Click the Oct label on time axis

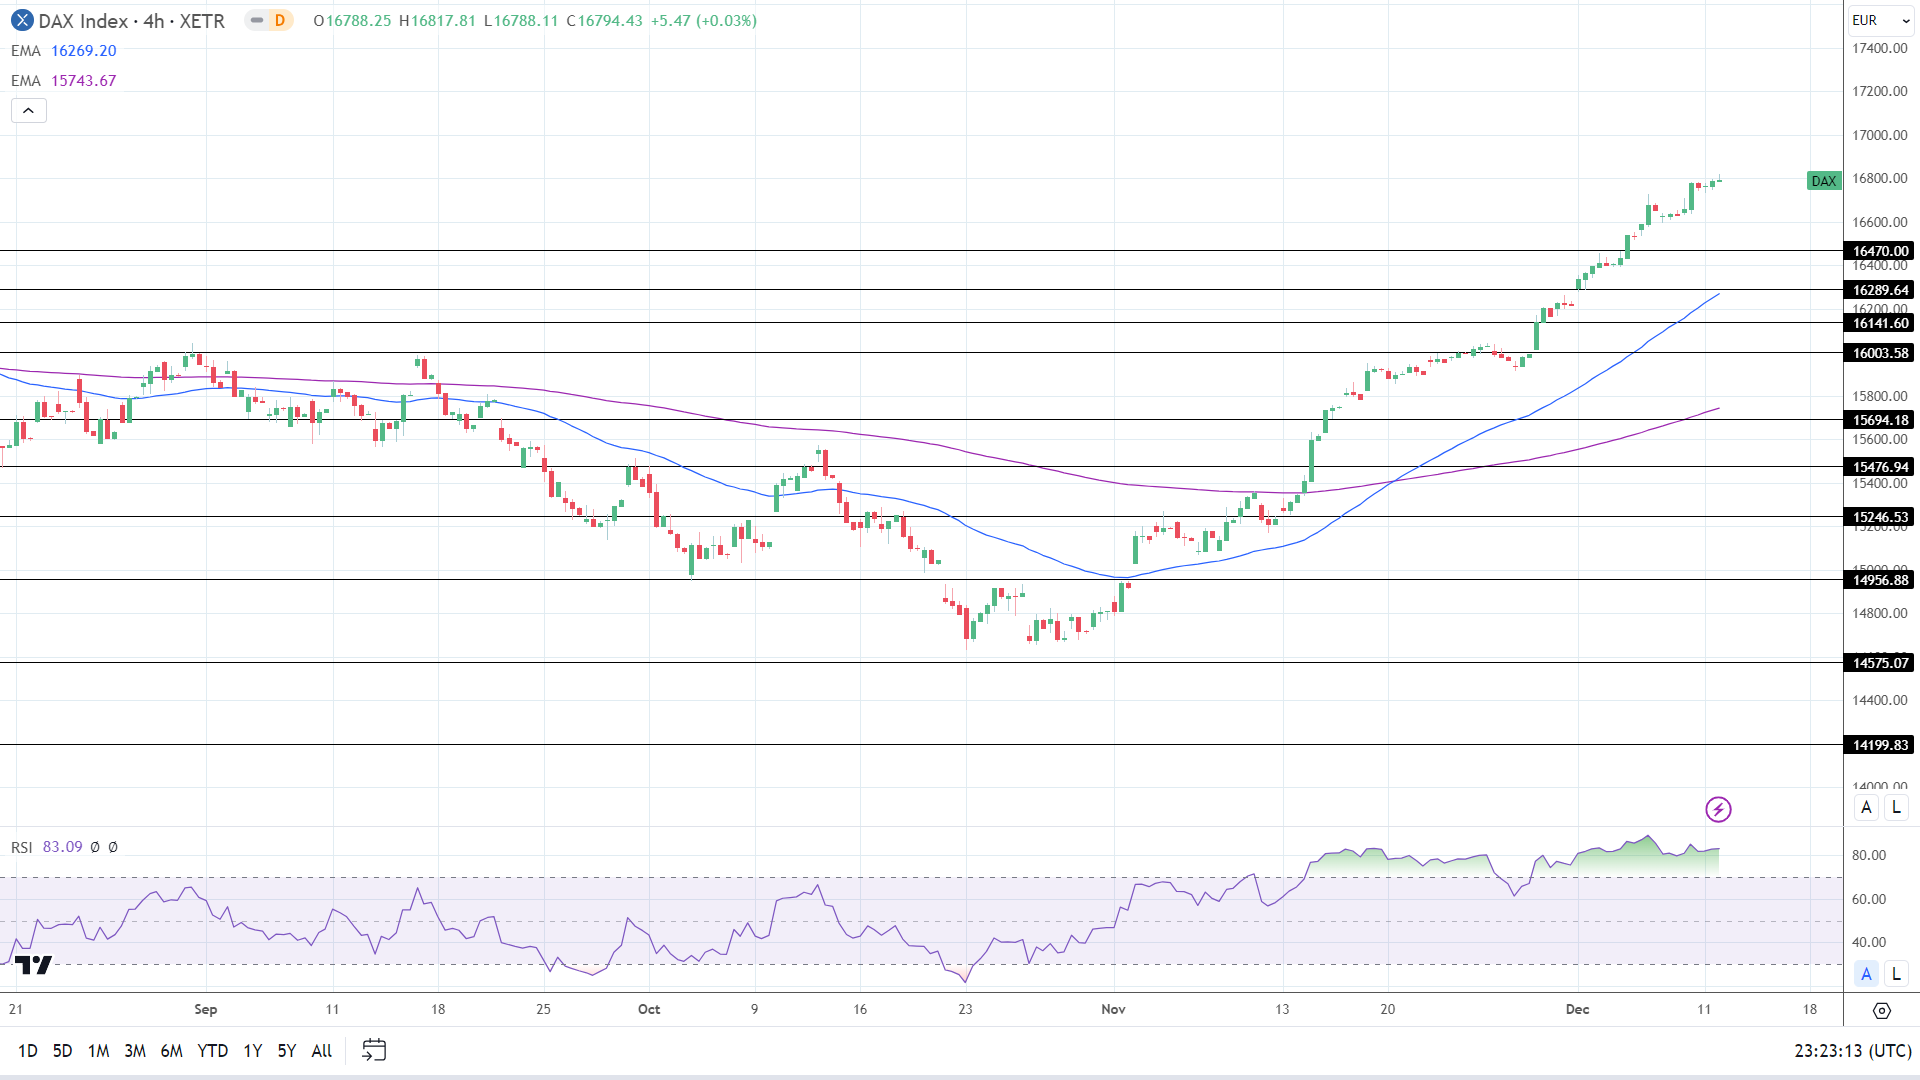(649, 1009)
